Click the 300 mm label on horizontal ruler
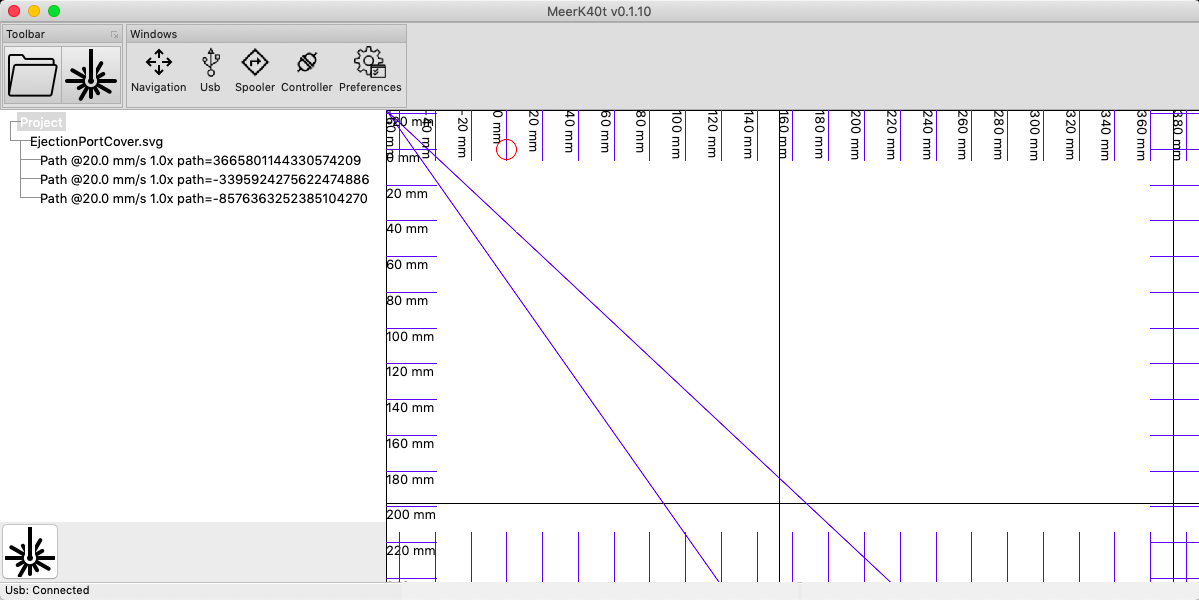1199x600 pixels. 1035,134
